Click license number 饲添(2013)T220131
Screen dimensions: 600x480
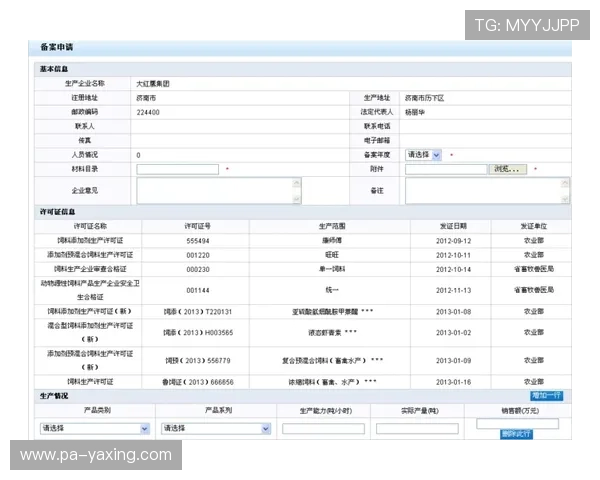click(198, 312)
